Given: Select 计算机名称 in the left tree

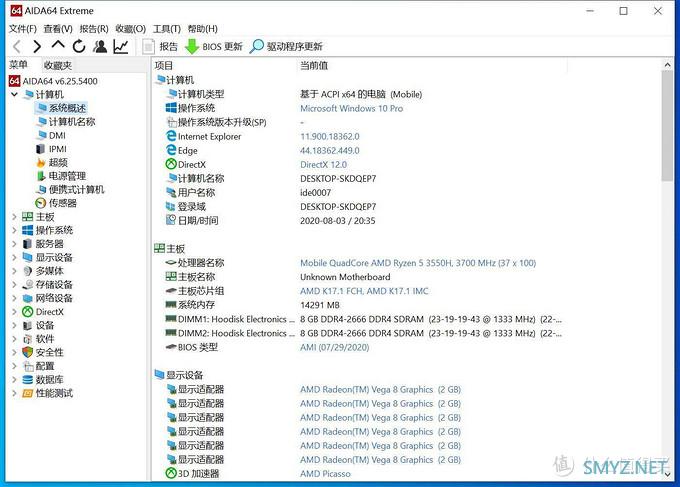Looking at the screenshot, I should point(72,121).
